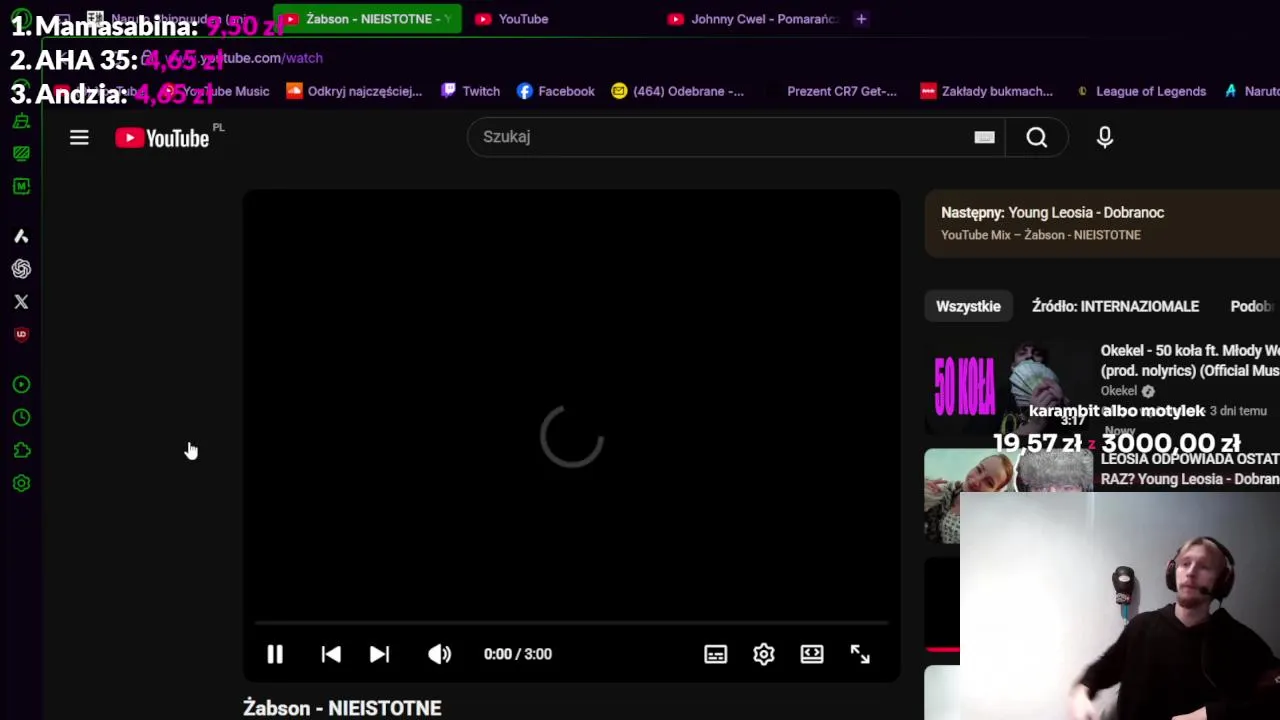Skip to the previous video
Viewport: 1280px width, 720px height.
coord(331,654)
